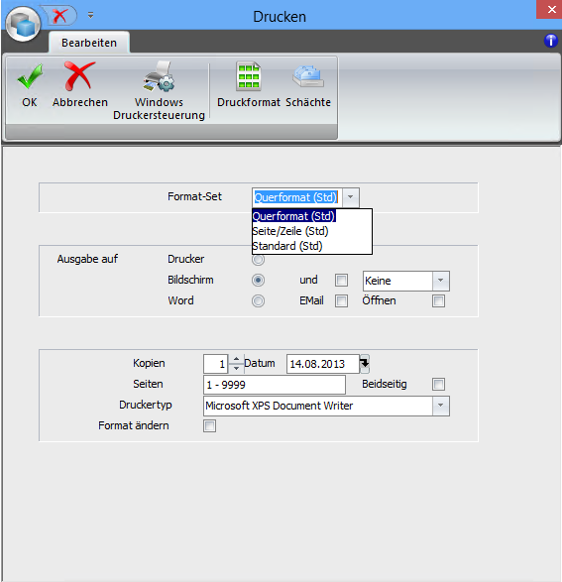Open the Druckformat grid icon
The height and width of the screenshot is (582, 562).
tap(249, 76)
